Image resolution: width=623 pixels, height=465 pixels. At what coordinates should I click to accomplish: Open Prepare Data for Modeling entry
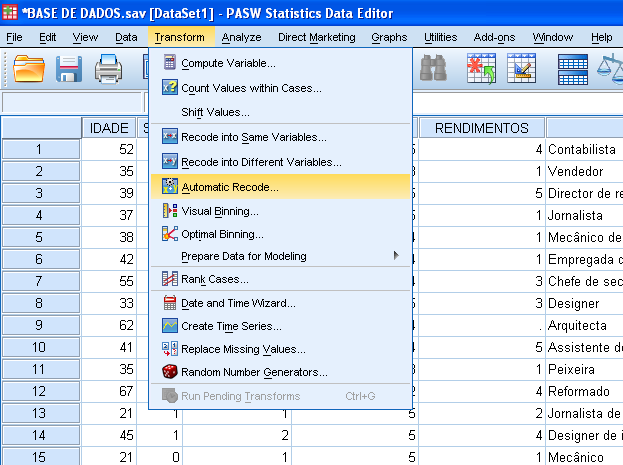click(280, 256)
